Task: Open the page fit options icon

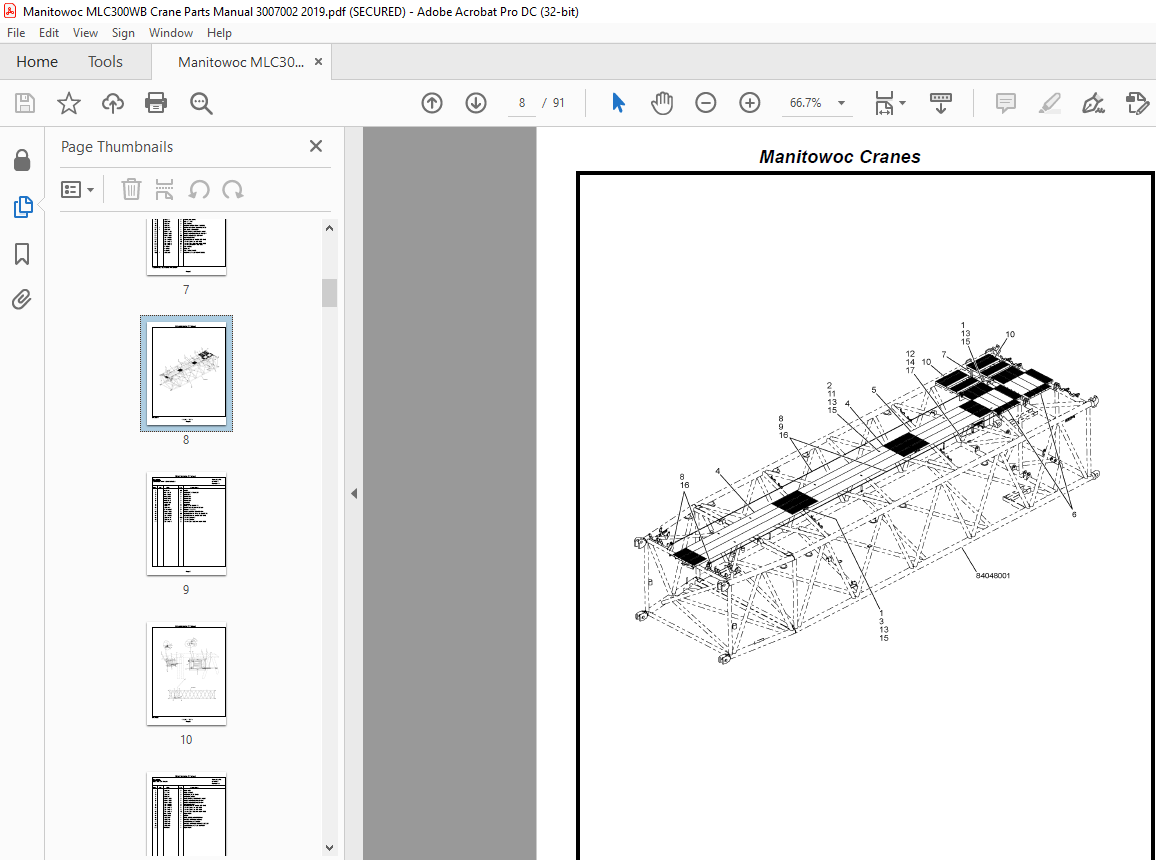Action: pyautogui.click(x=890, y=103)
